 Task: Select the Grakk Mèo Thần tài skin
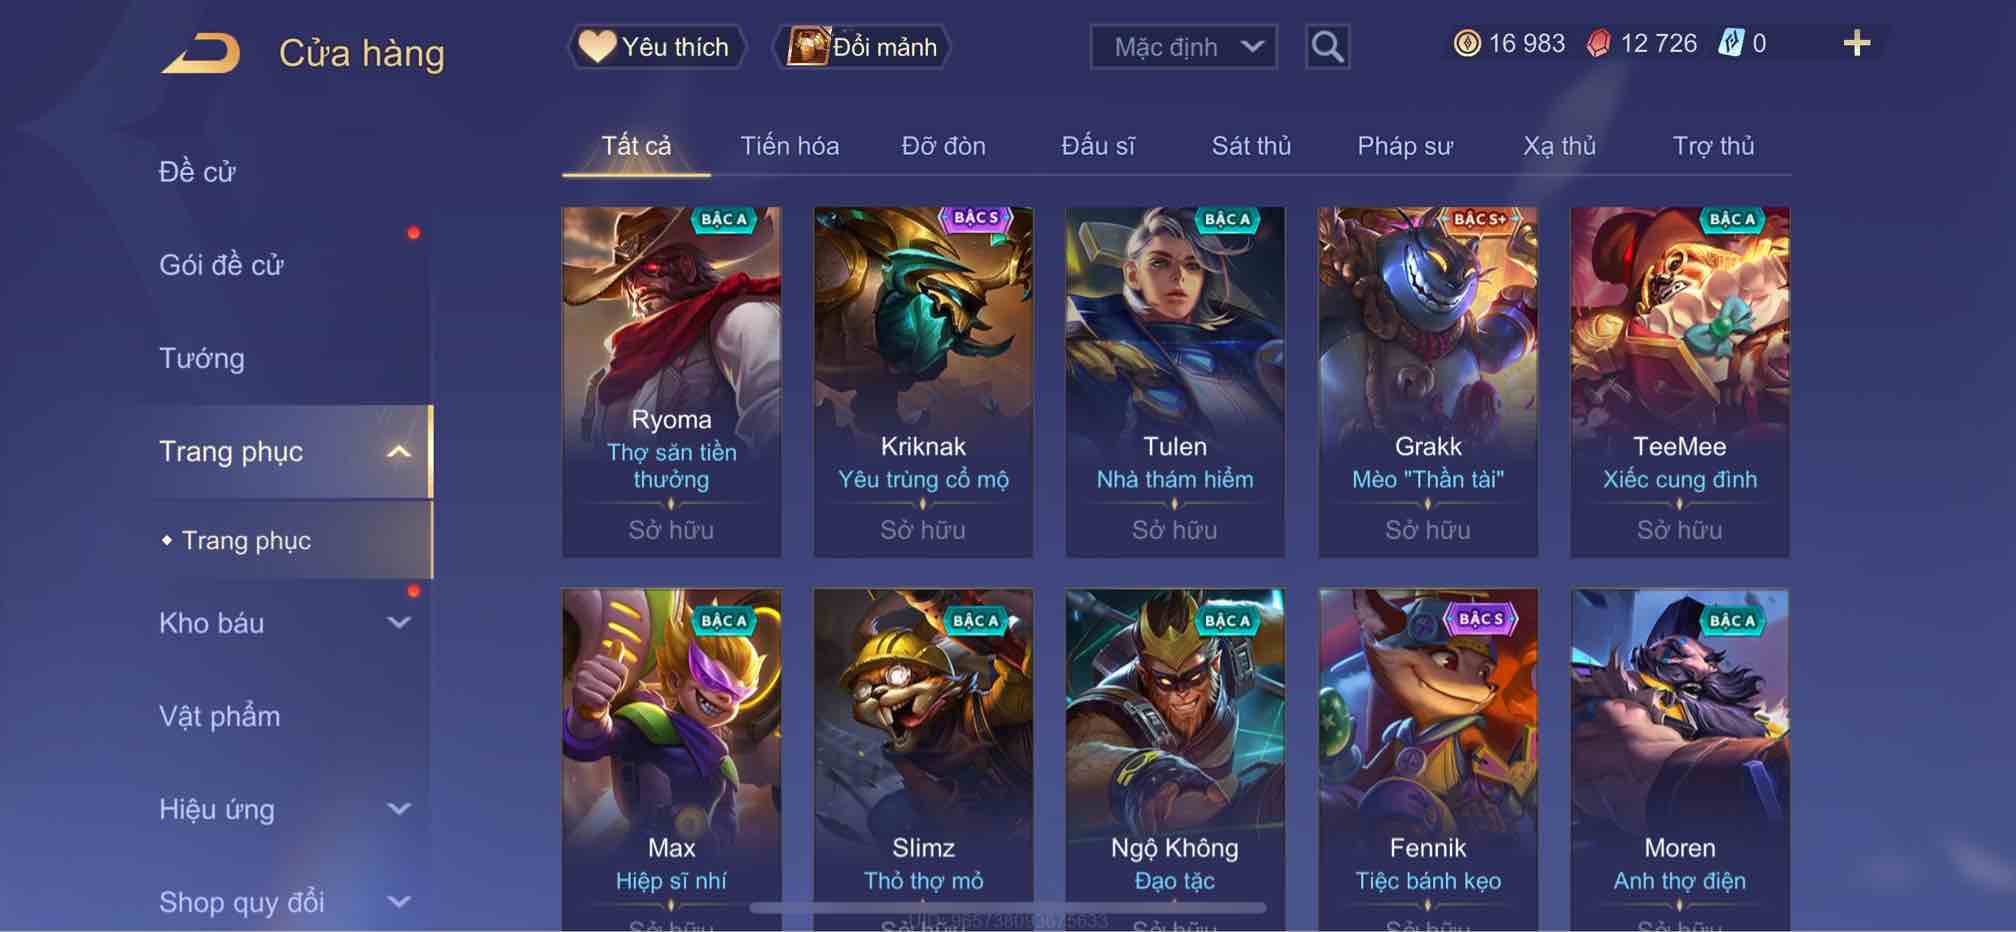click(x=1427, y=382)
